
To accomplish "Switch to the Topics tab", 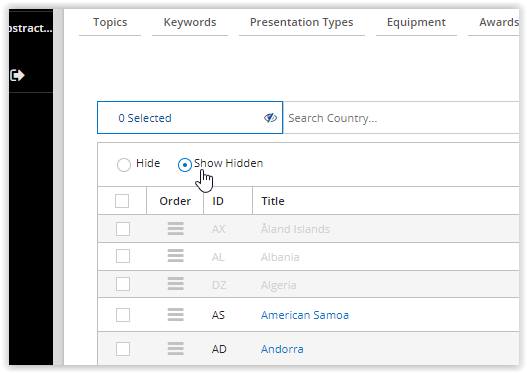I will (110, 23).
